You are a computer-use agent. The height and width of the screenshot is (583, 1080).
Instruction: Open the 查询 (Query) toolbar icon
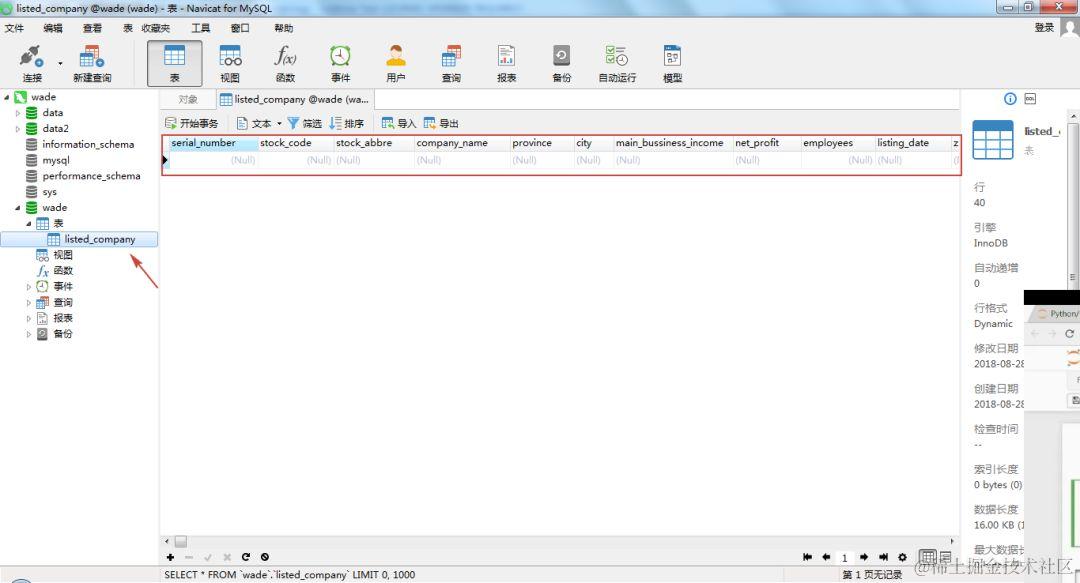pyautogui.click(x=451, y=63)
